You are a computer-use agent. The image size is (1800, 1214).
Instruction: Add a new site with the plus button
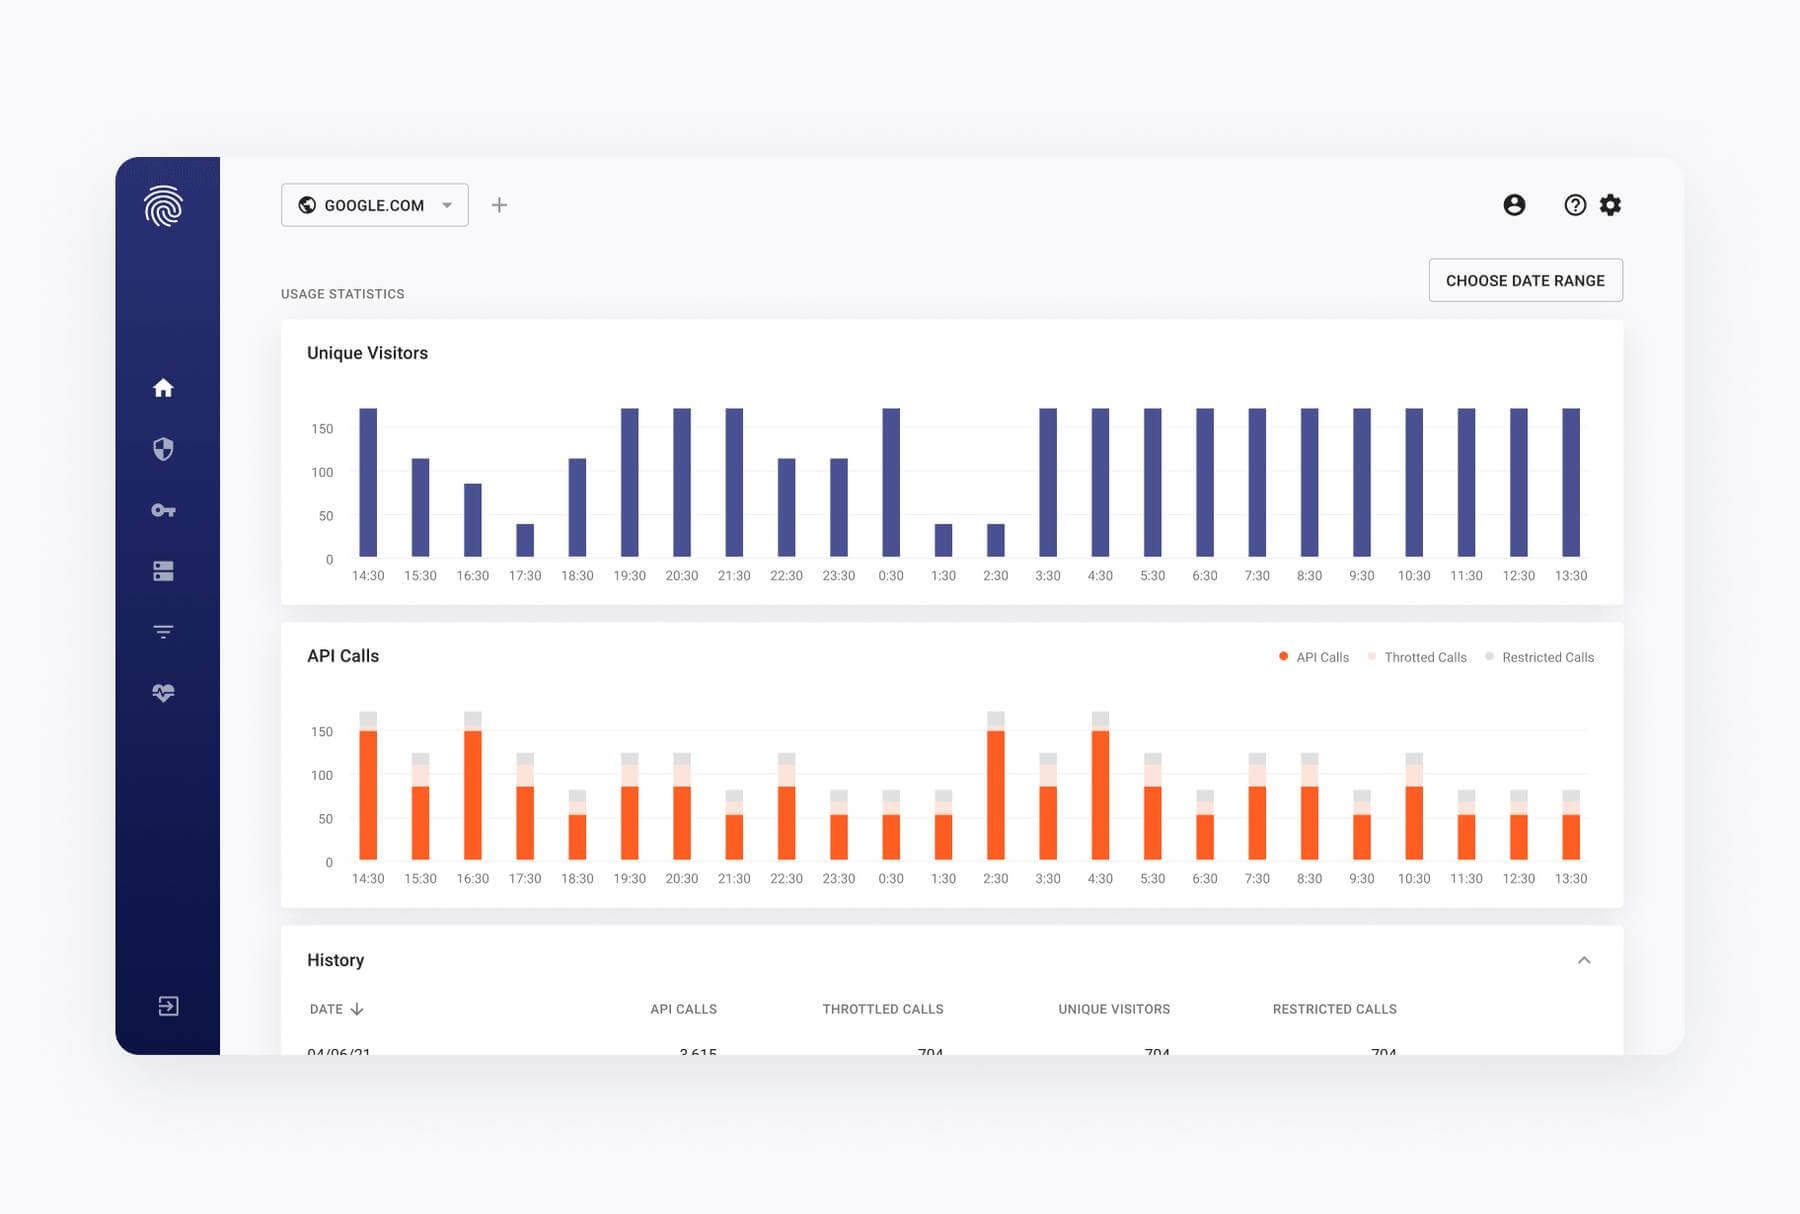pyautogui.click(x=499, y=204)
